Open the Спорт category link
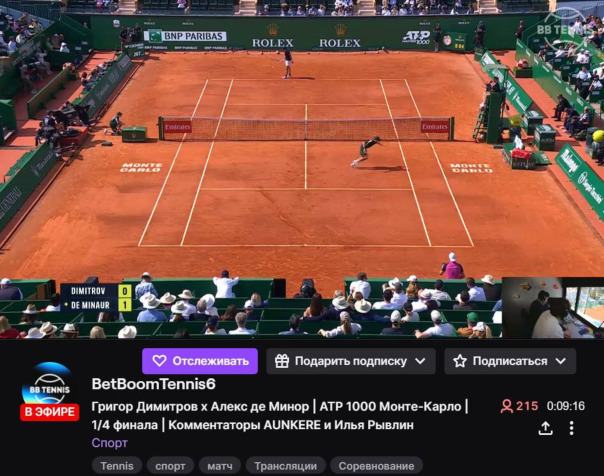 [x=109, y=443]
